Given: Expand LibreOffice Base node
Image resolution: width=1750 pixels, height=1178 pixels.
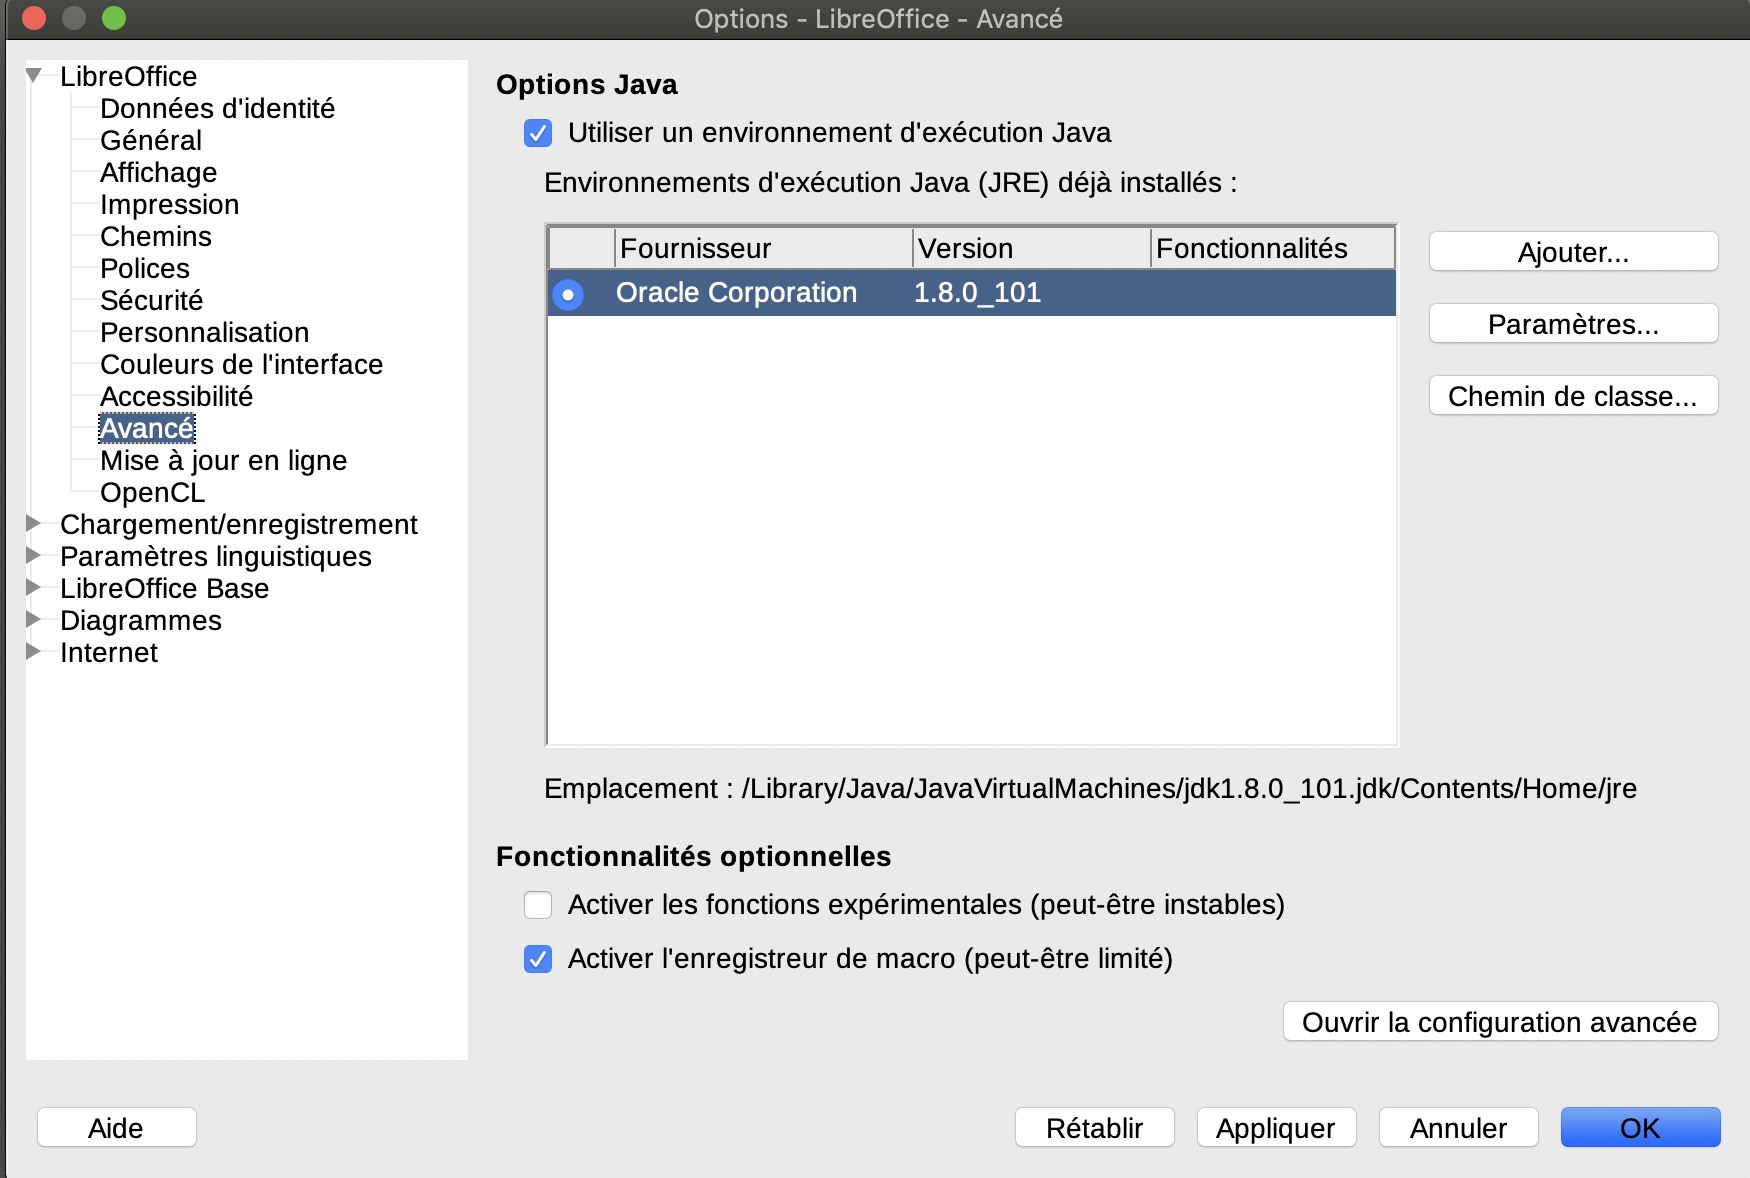Looking at the screenshot, I should pos(33,587).
